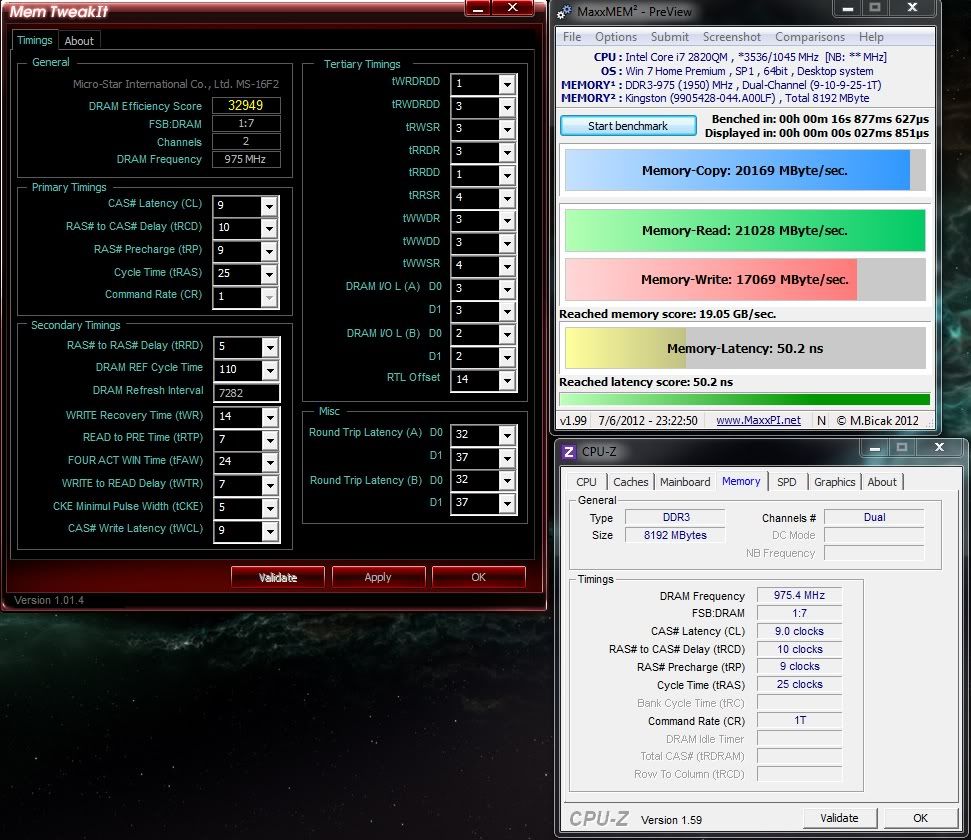Open tRRSR tertiary timing dropdown
Viewport: 971px width, 840px height.
(x=507, y=198)
